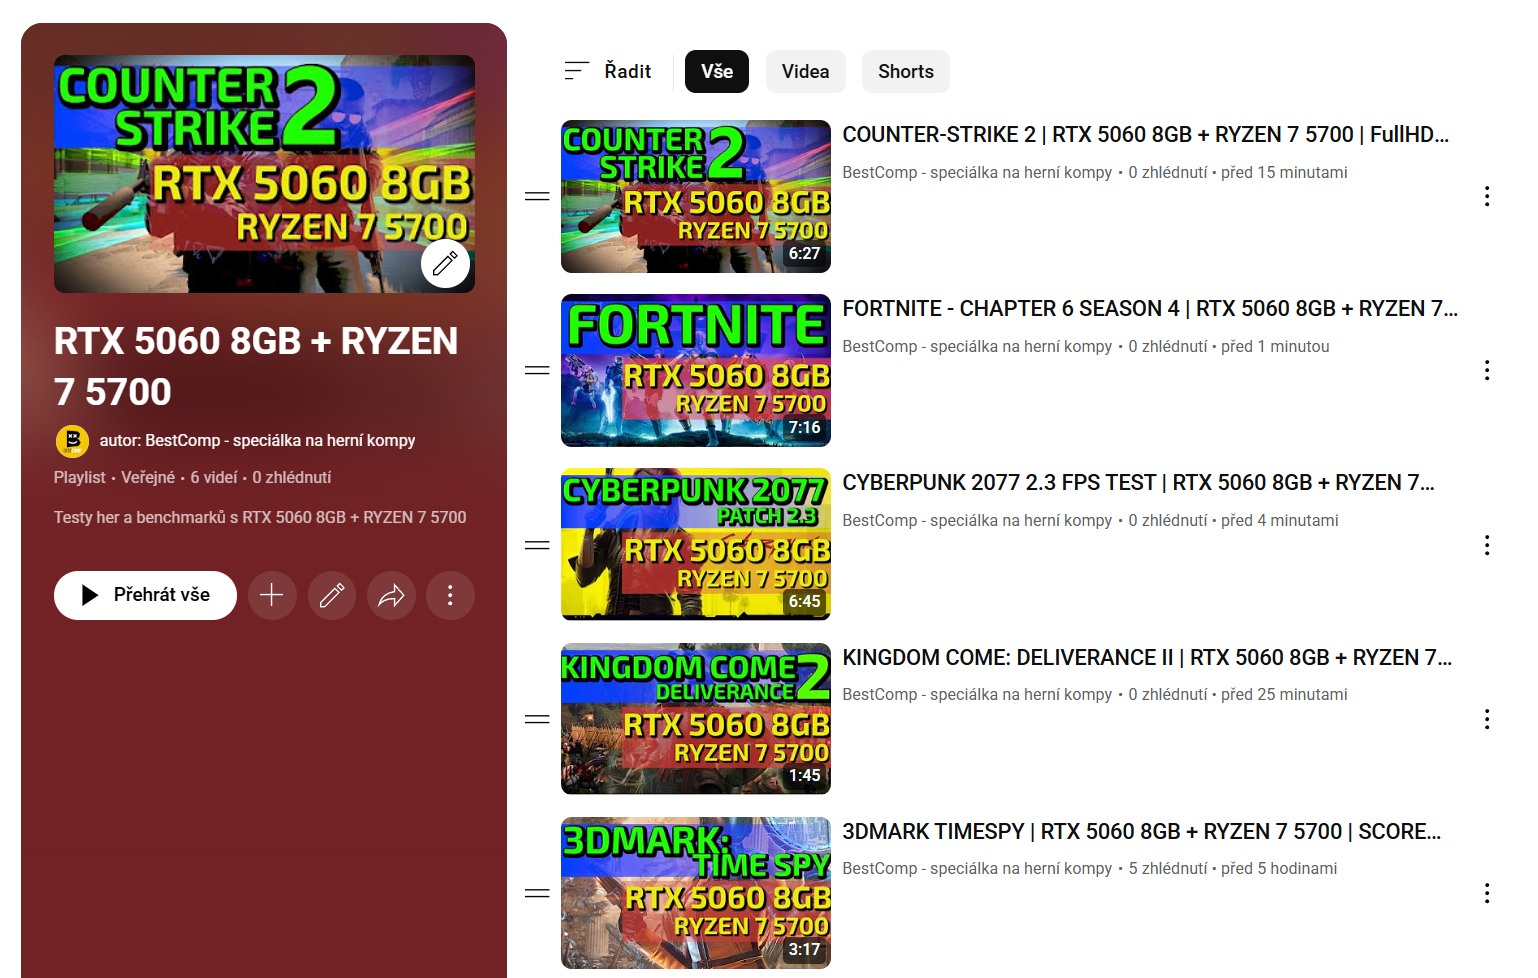Open the Řadit sort menu
Image resolution: width=1538 pixels, height=978 pixels.
coord(608,71)
